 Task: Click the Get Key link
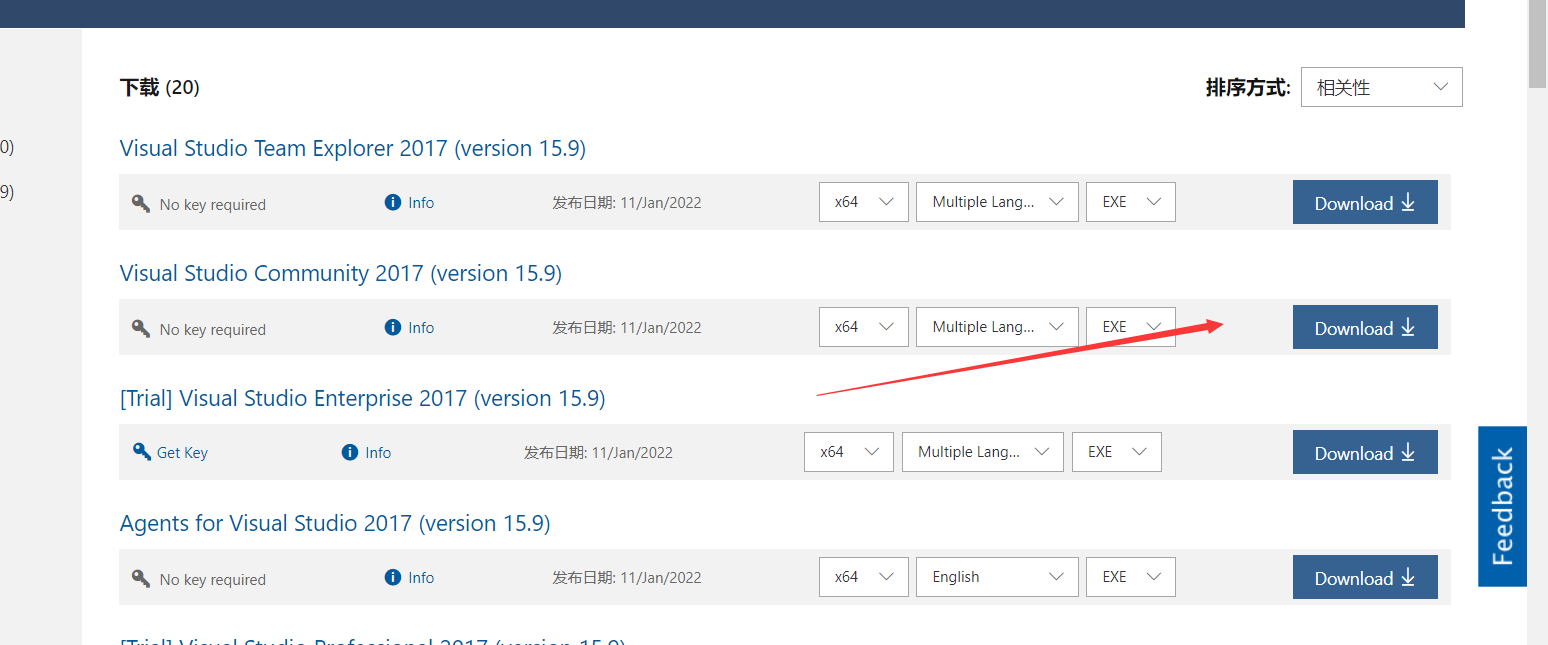[x=182, y=453]
